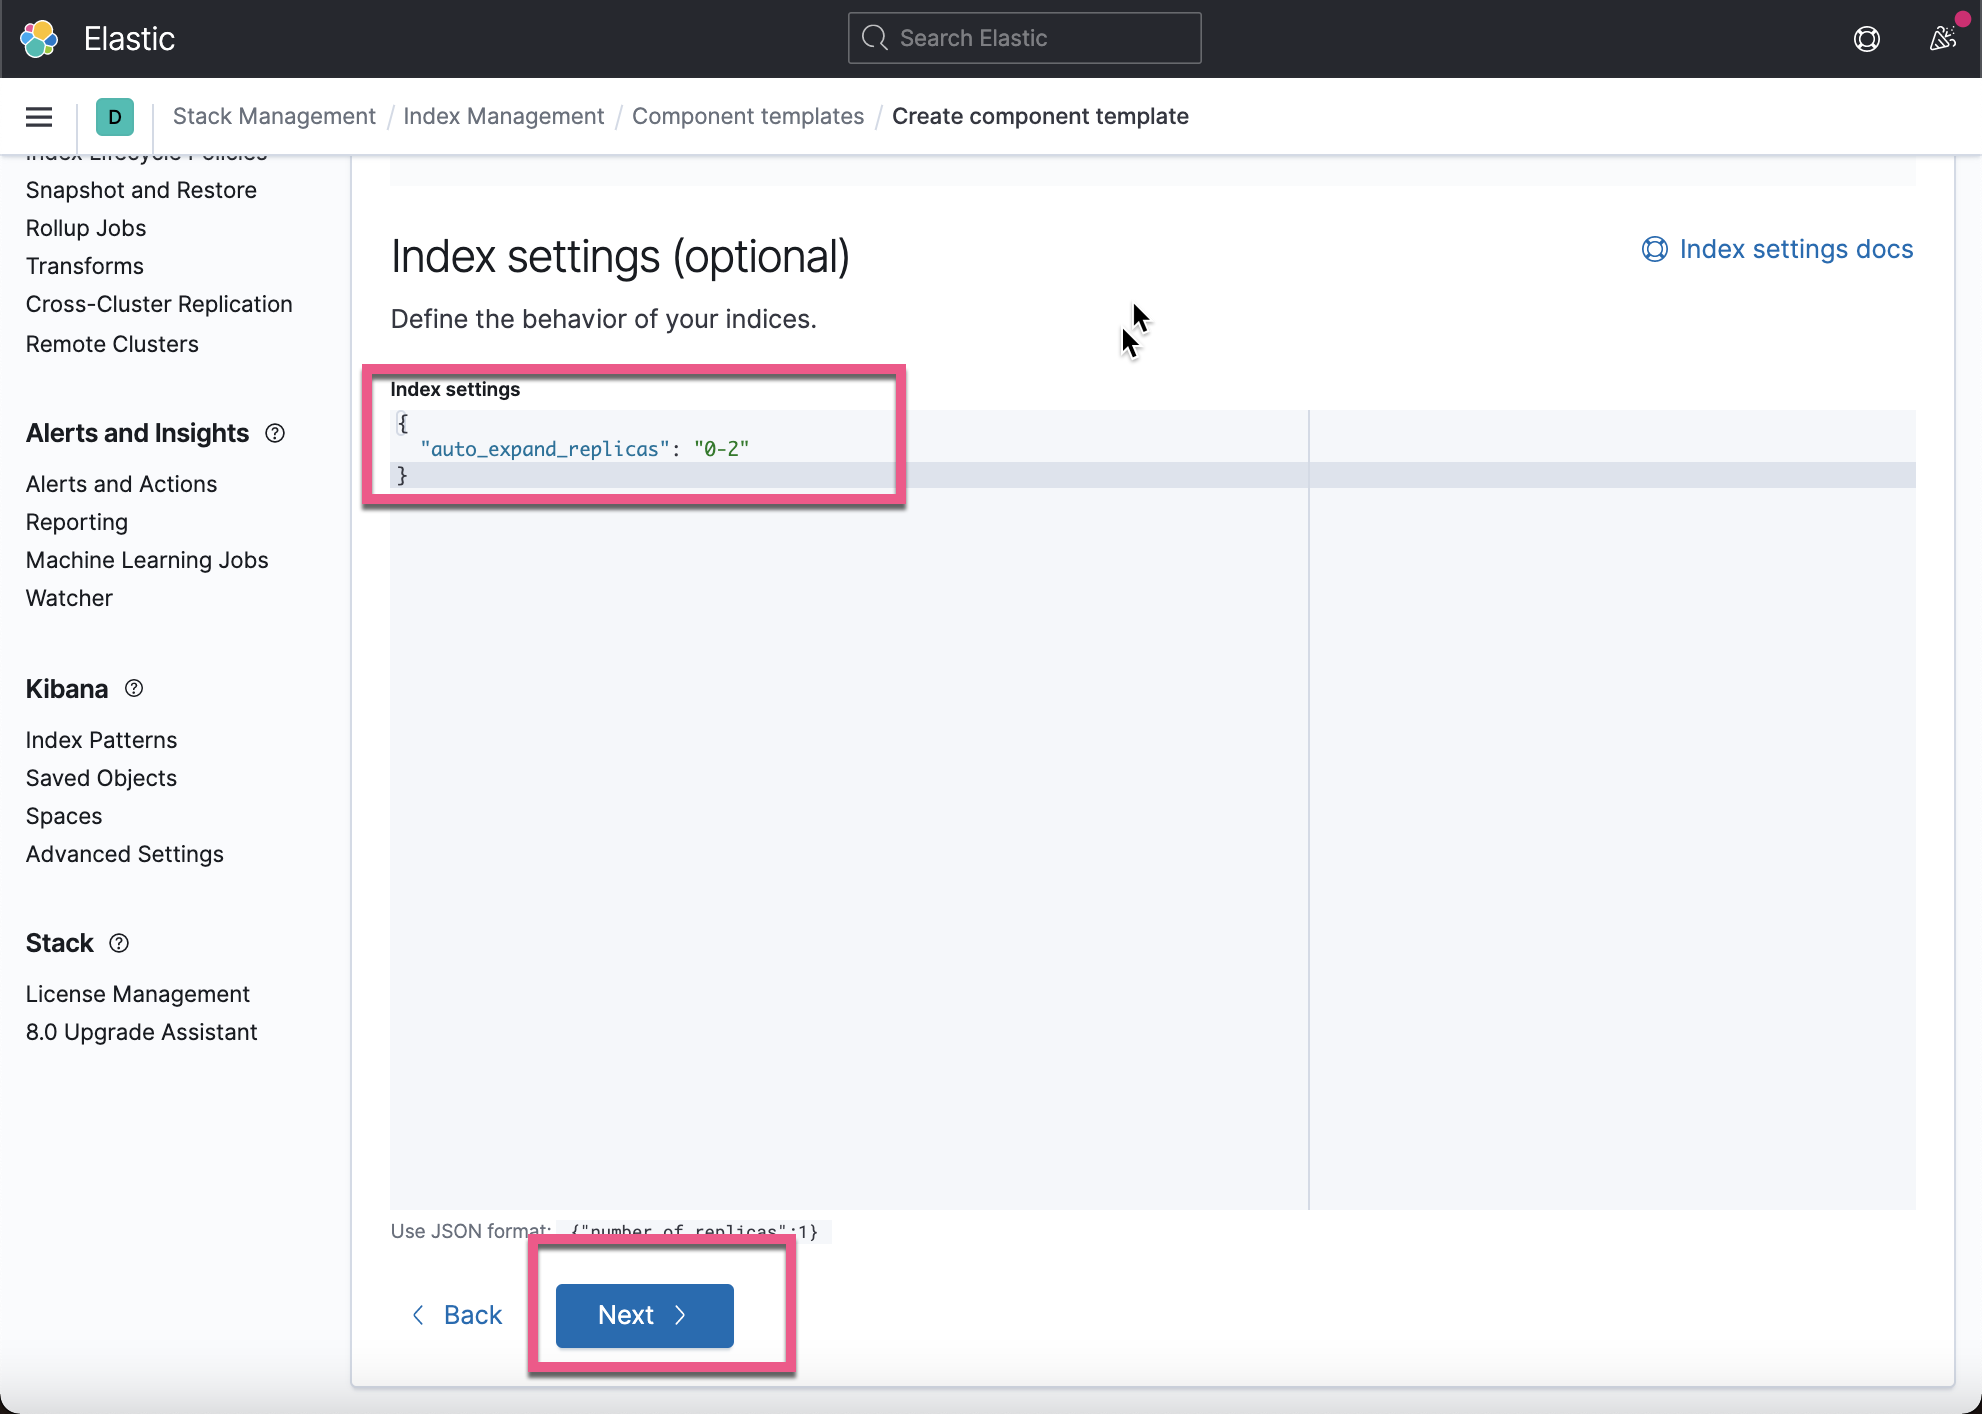This screenshot has height=1414, width=1982.
Task: Open the help icon next to Kibana heading
Action: point(134,688)
